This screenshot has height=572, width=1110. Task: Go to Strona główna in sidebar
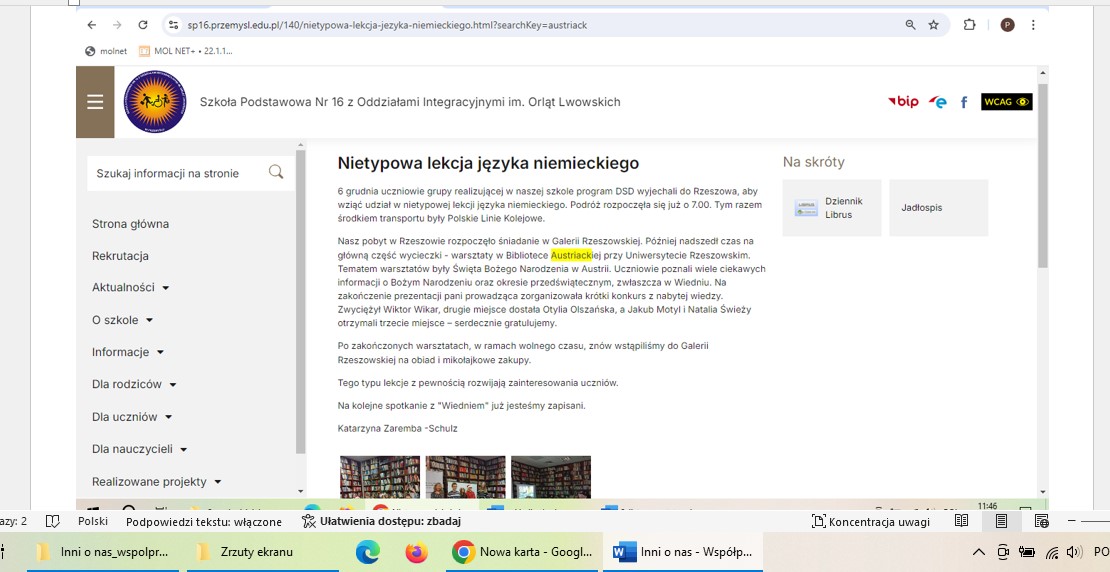coord(130,224)
